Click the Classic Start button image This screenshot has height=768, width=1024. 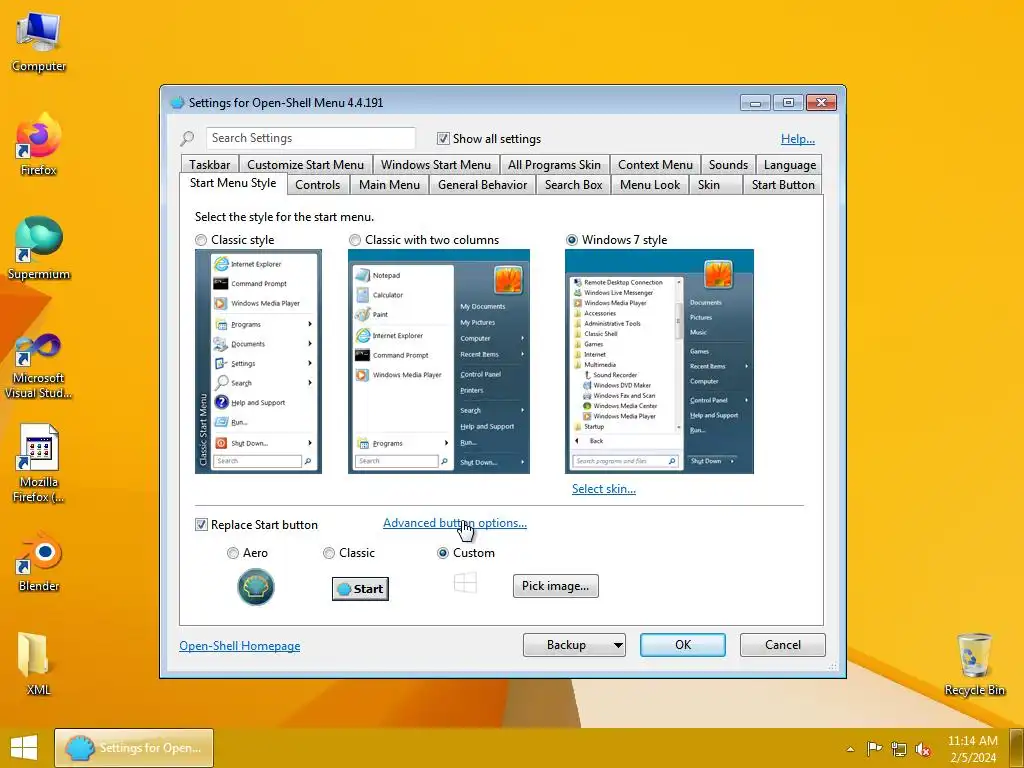(360, 588)
